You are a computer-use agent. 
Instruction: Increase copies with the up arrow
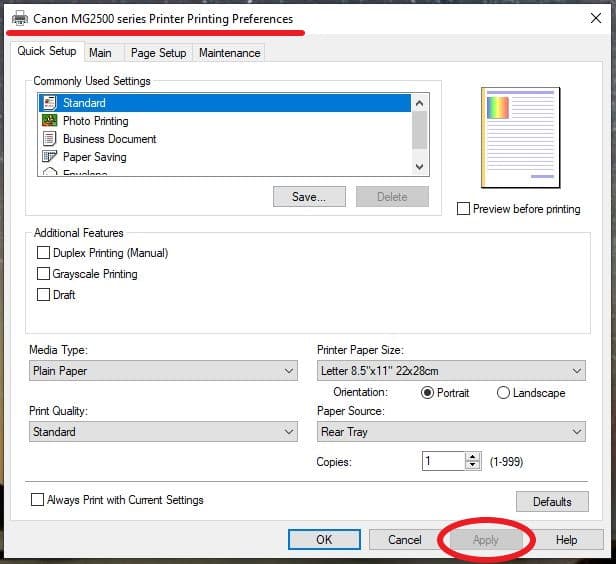tap(473, 457)
